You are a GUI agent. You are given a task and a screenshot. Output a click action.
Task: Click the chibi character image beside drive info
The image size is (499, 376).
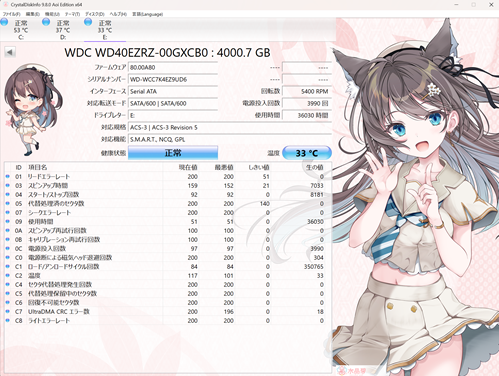(33, 110)
